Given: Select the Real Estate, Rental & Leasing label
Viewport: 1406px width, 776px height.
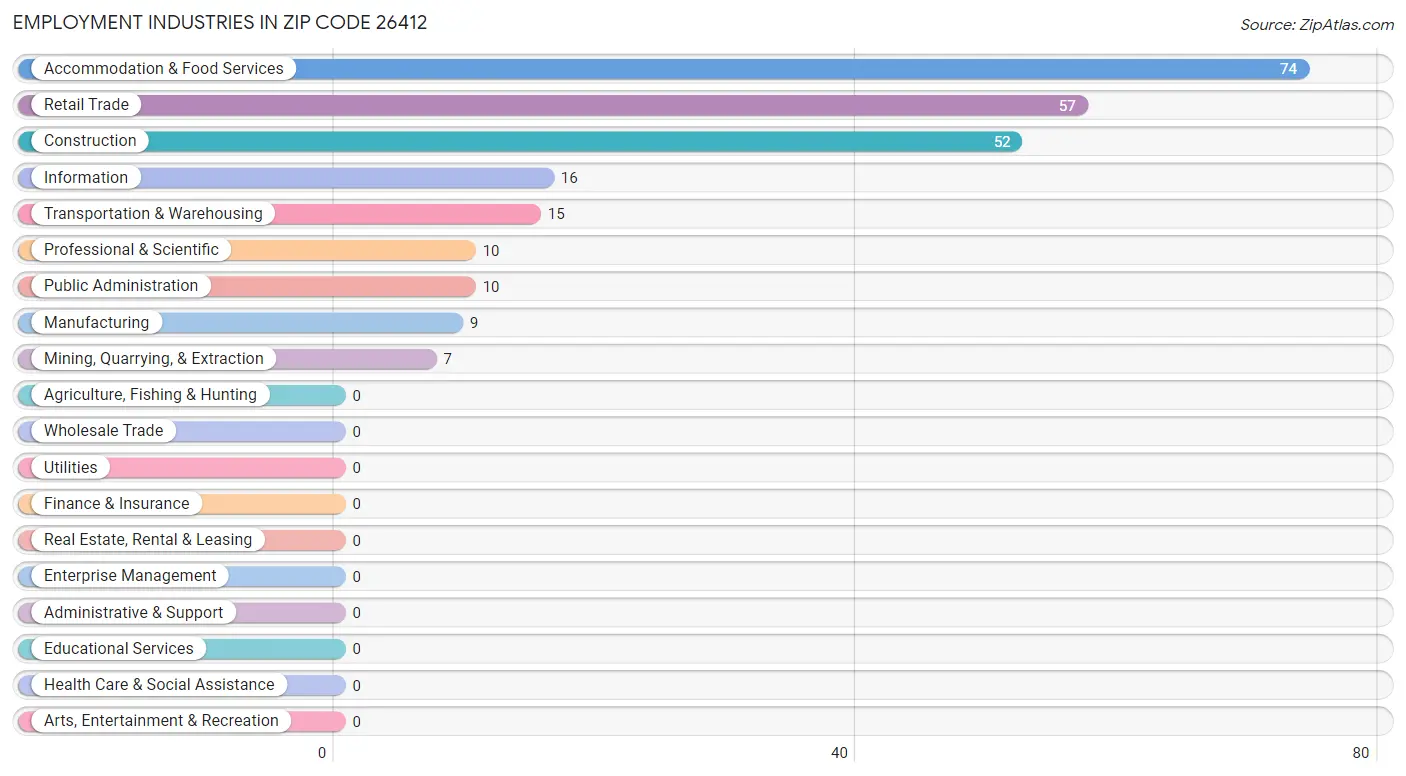Looking at the screenshot, I should pyautogui.click(x=148, y=539).
